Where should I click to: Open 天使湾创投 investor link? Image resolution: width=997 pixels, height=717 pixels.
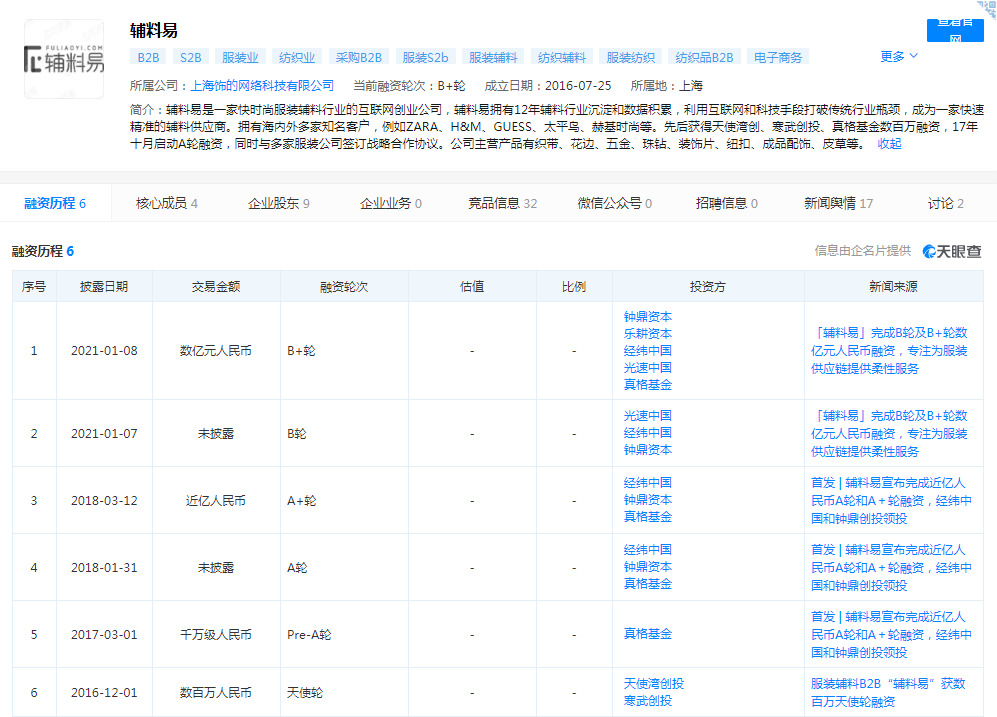pyautogui.click(x=654, y=684)
